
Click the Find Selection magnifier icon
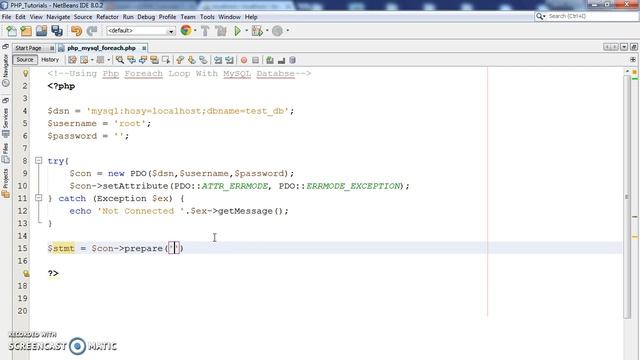[x=120, y=60]
